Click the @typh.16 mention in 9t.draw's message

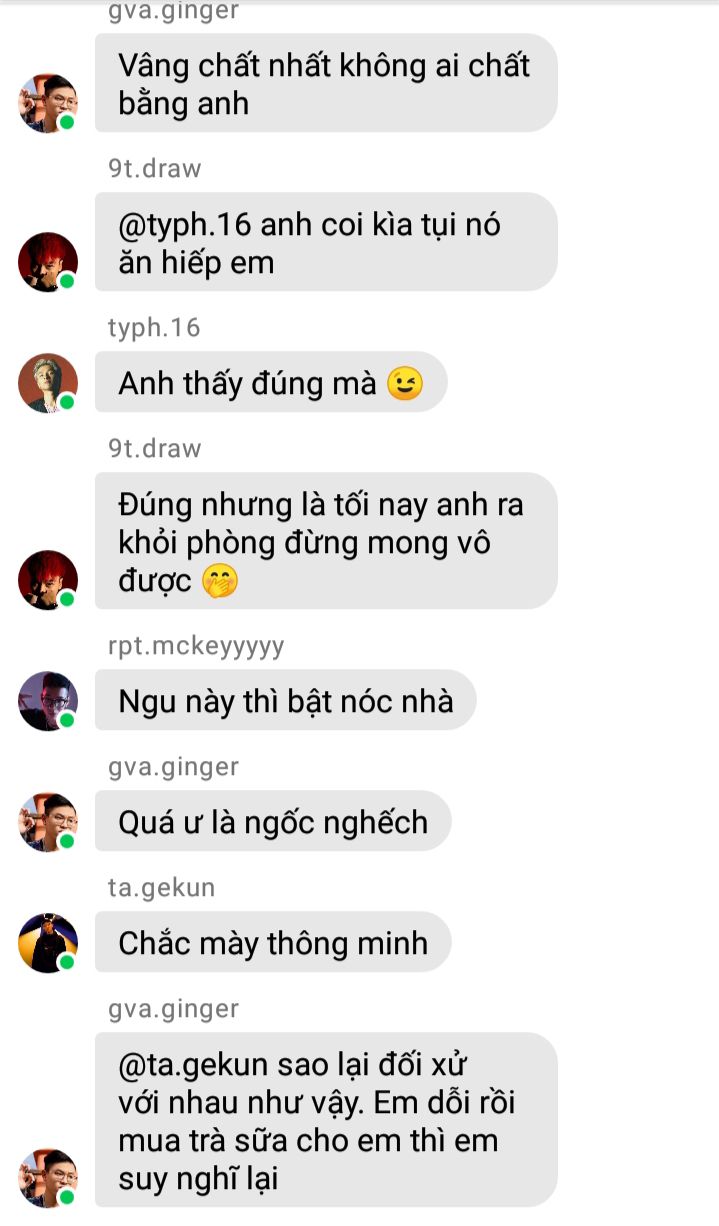click(x=185, y=225)
